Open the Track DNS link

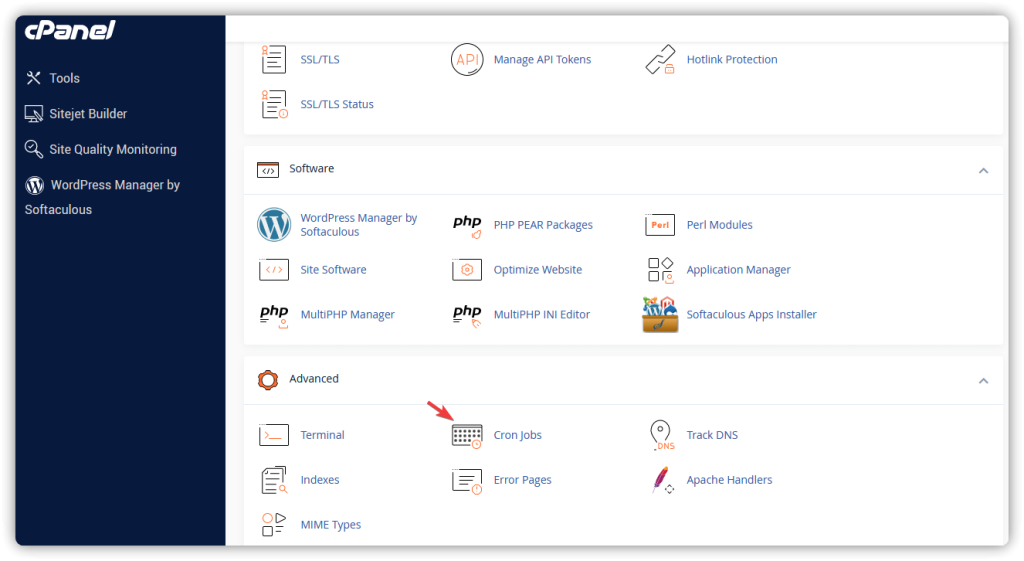(x=712, y=435)
